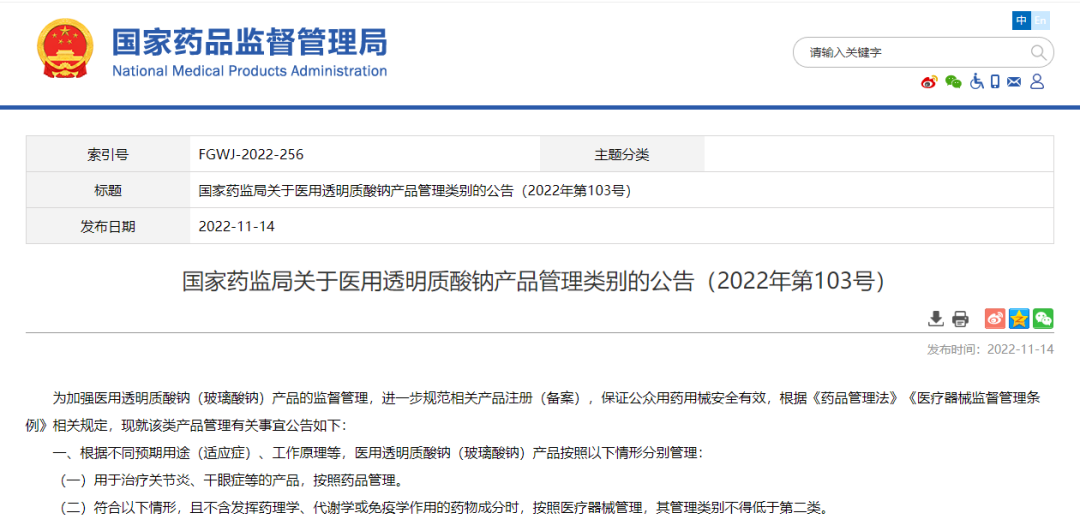Open the WeChat icon in header

pos(953,82)
